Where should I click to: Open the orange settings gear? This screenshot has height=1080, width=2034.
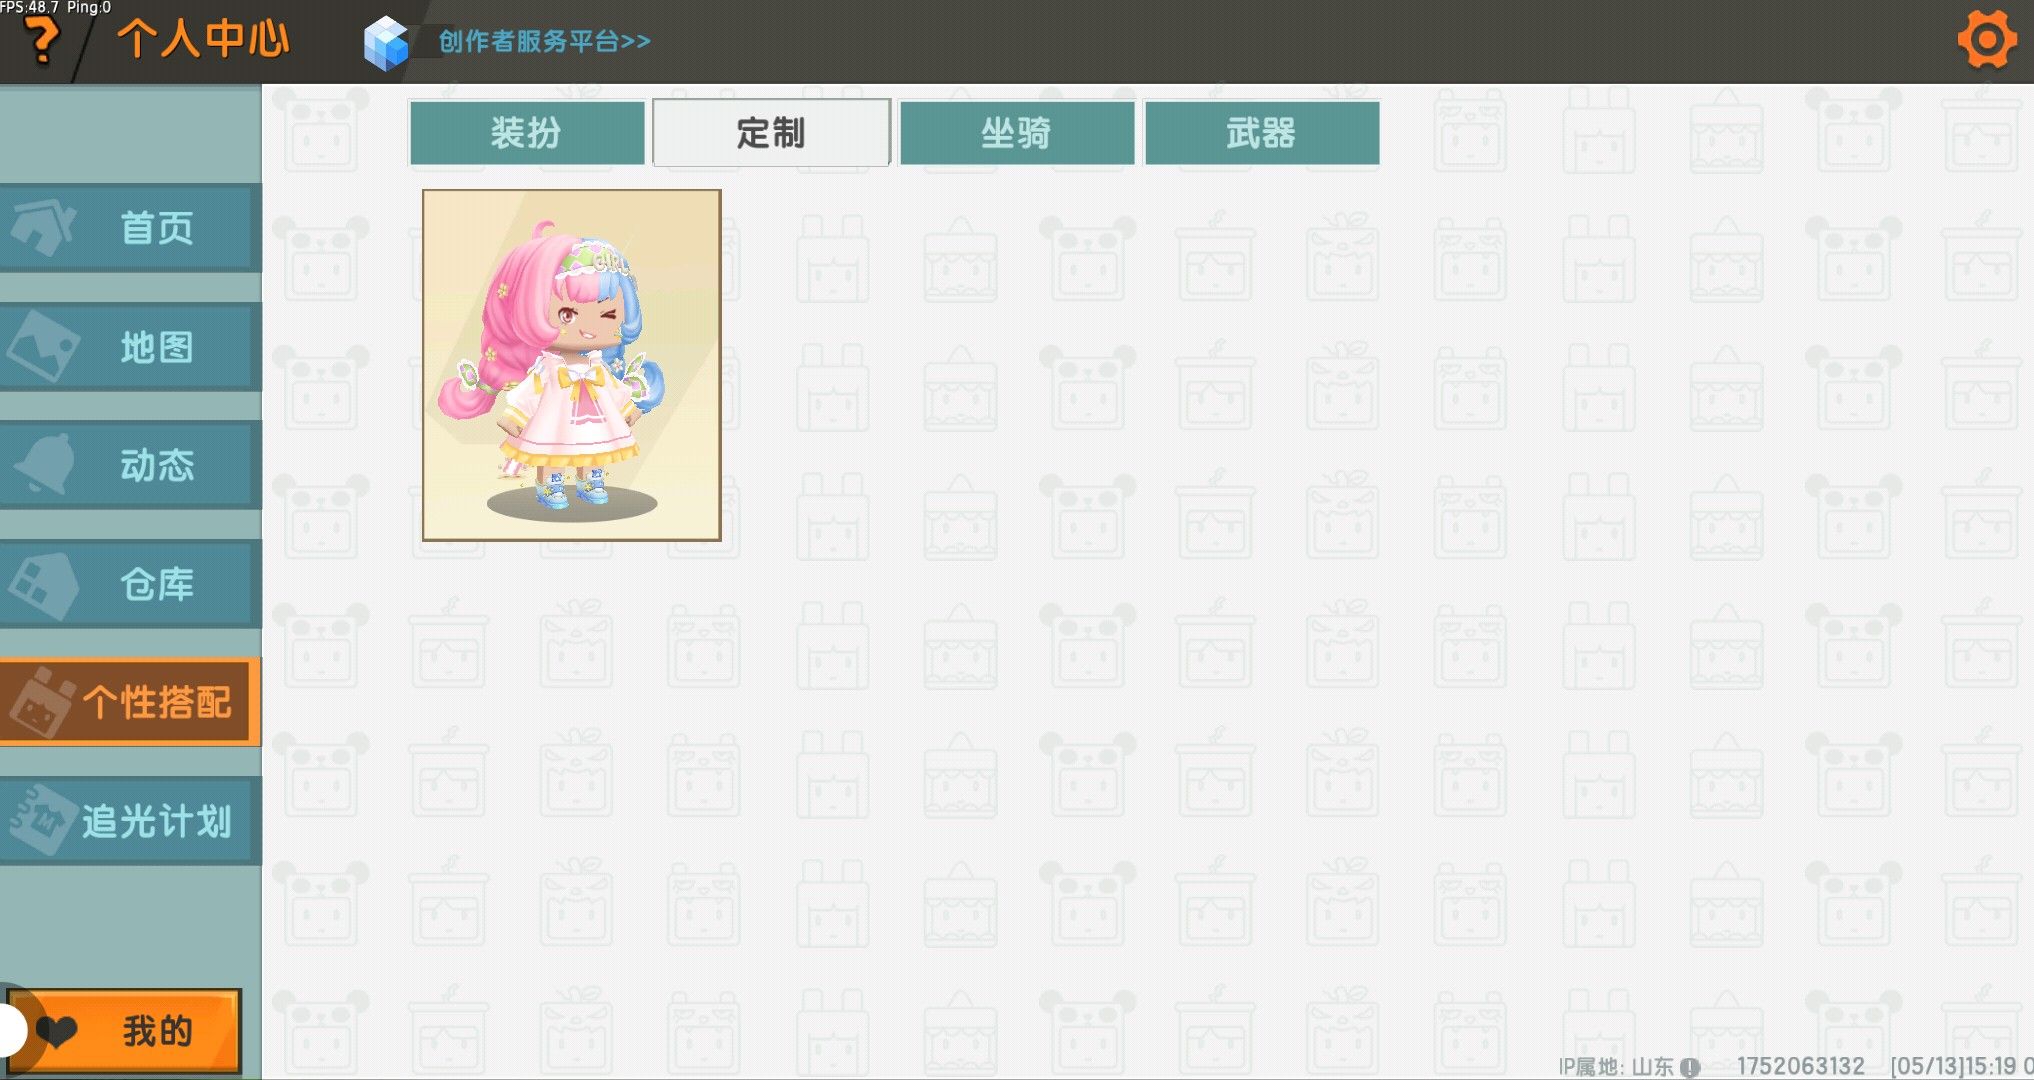[x=1986, y=40]
